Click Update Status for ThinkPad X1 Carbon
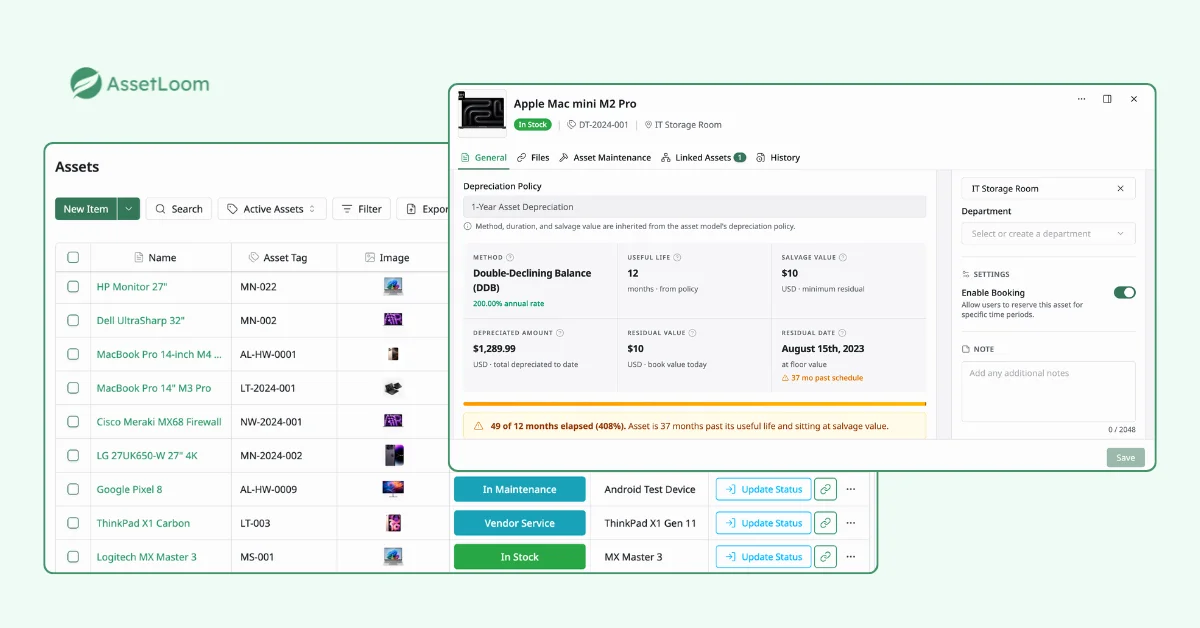The width and height of the screenshot is (1200, 628). (x=763, y=523)
